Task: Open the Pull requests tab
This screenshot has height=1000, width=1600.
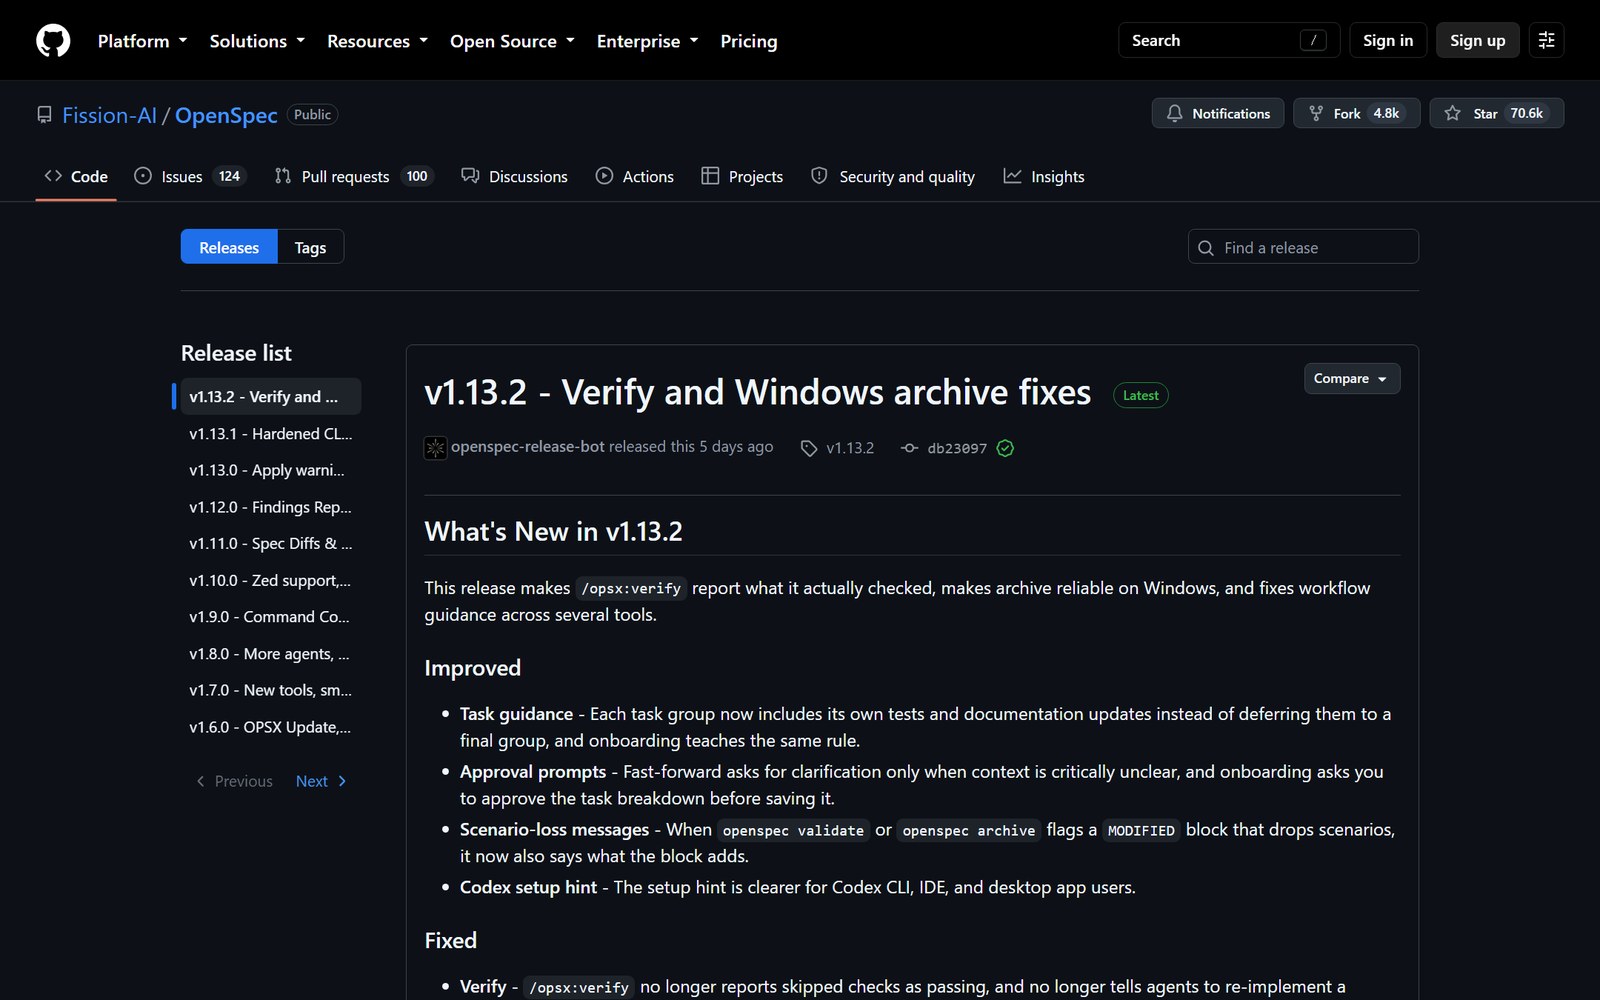Action: coord(353,176)
